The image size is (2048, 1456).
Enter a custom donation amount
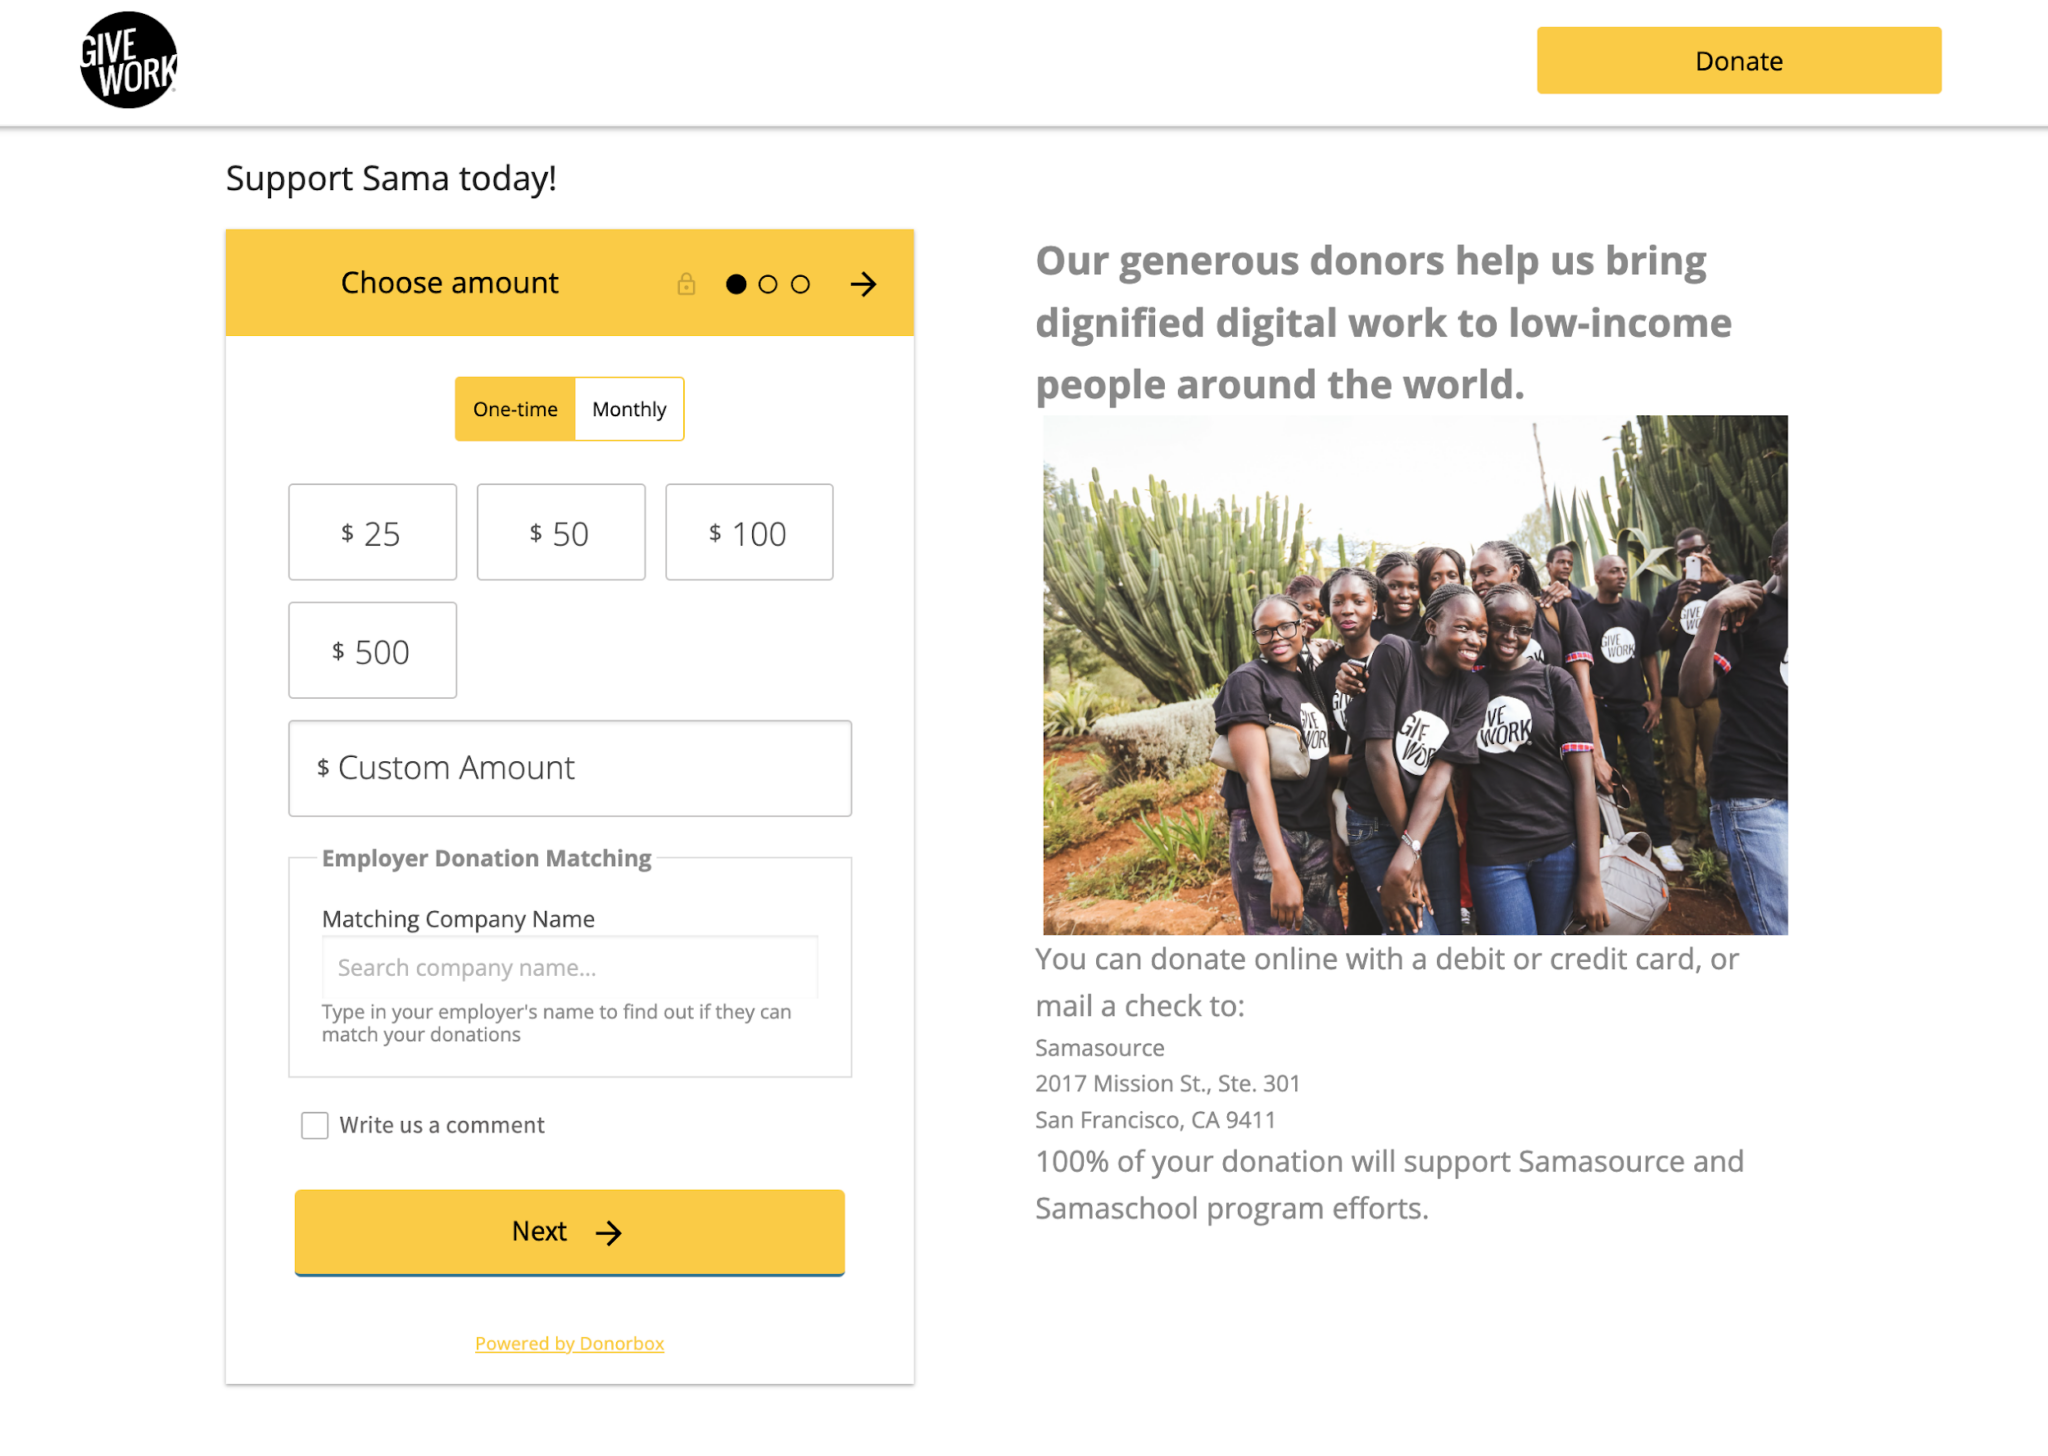(570, 769)
